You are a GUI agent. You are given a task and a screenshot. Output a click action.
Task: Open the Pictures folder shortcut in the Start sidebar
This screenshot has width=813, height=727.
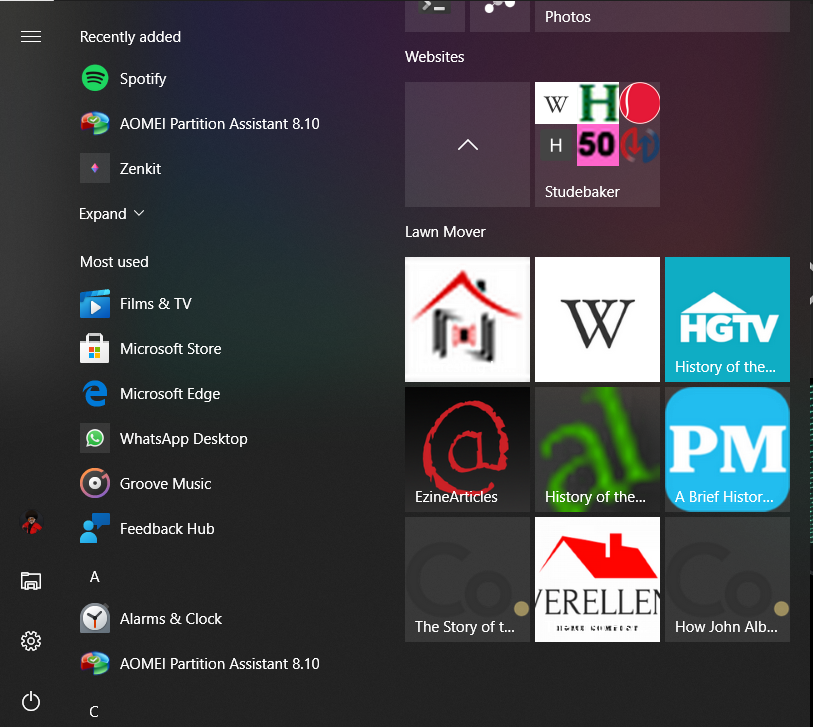click(31, 581)
